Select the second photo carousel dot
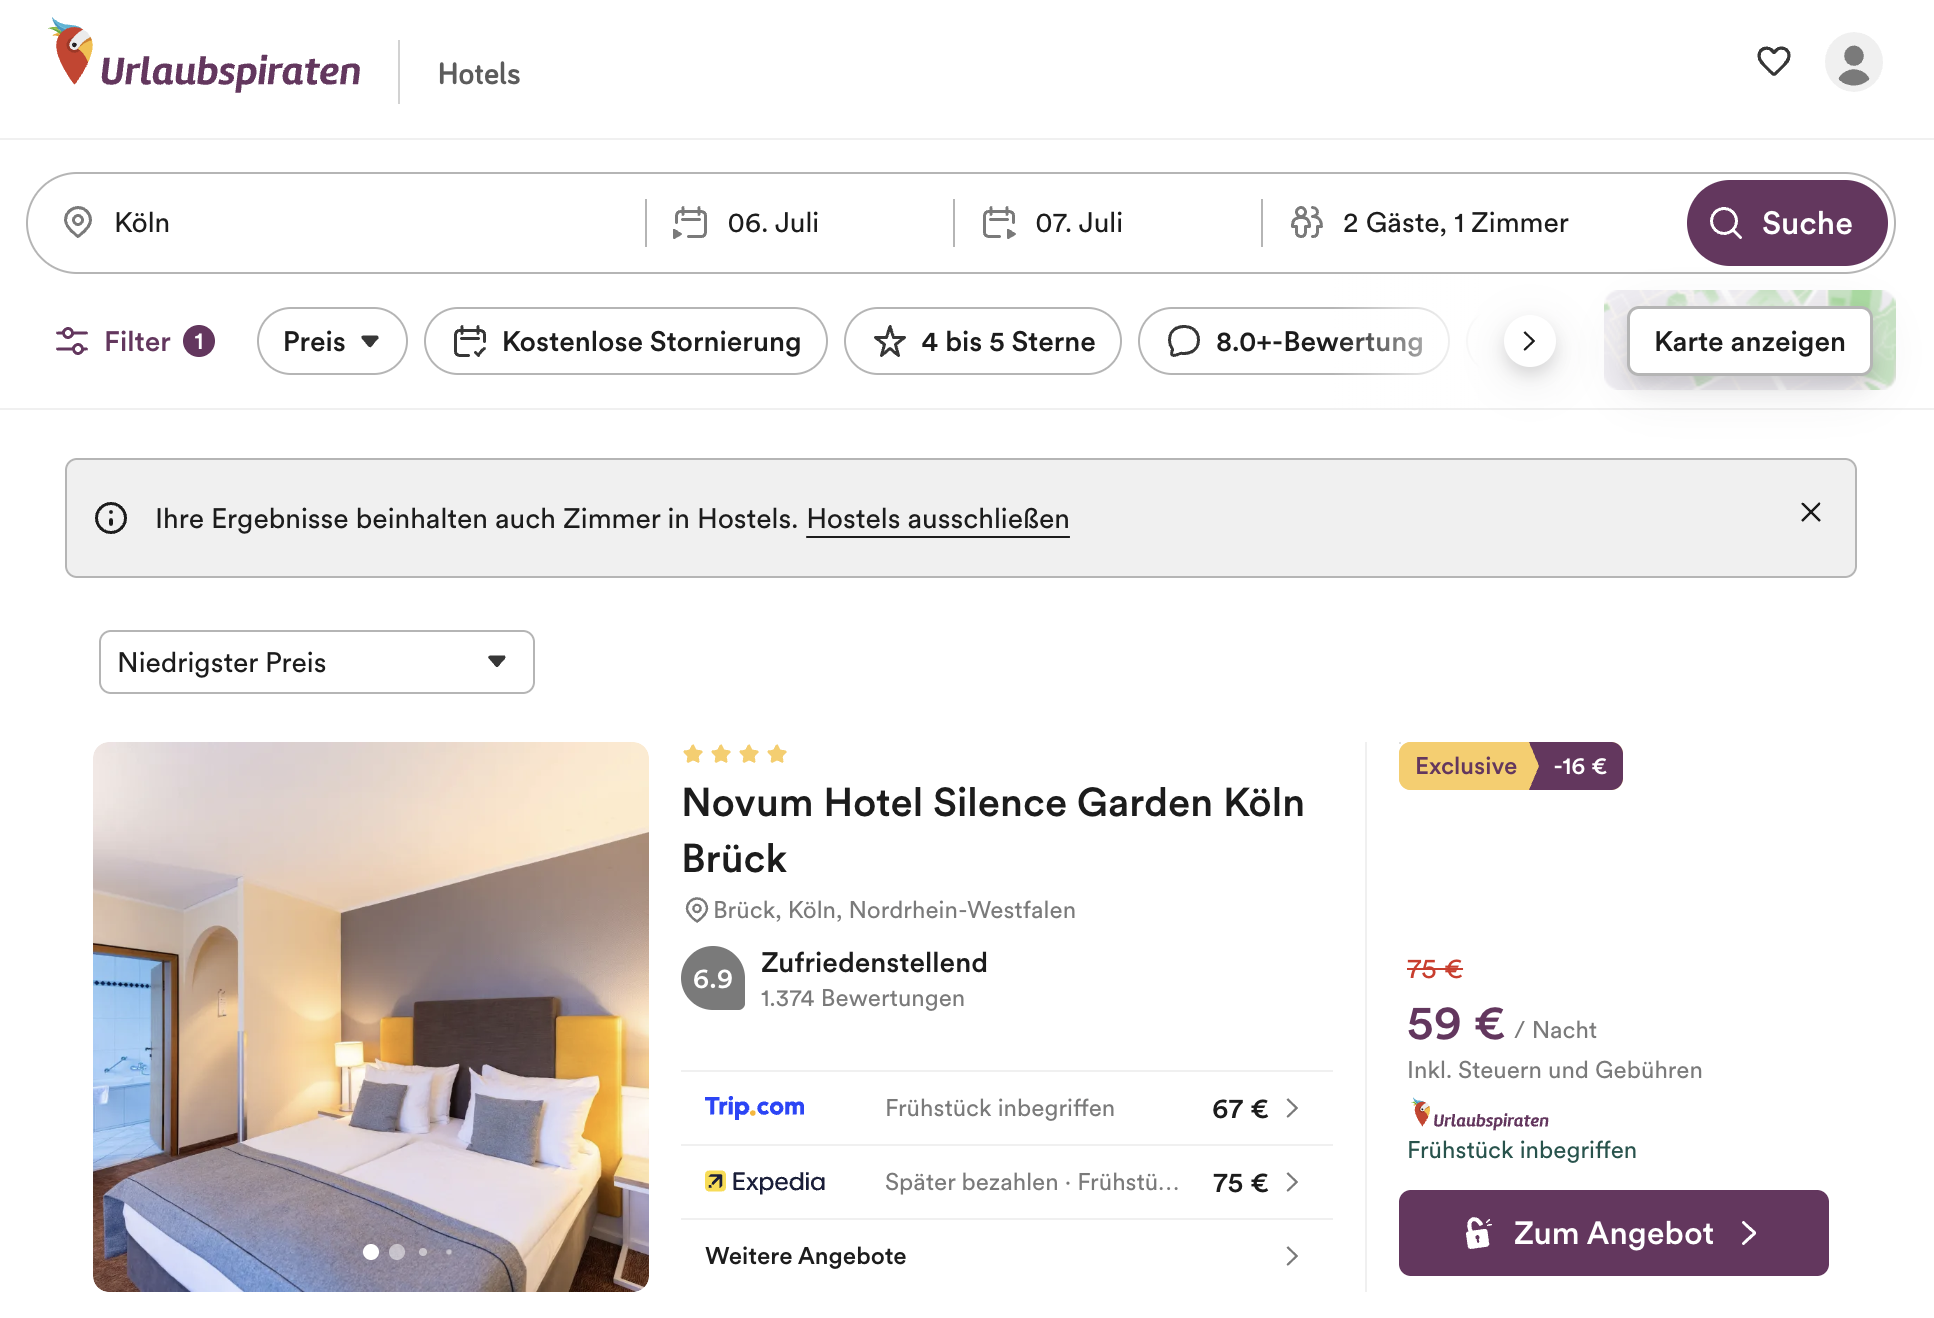Screen dimensions: 1934x1318 point(397,1252)
